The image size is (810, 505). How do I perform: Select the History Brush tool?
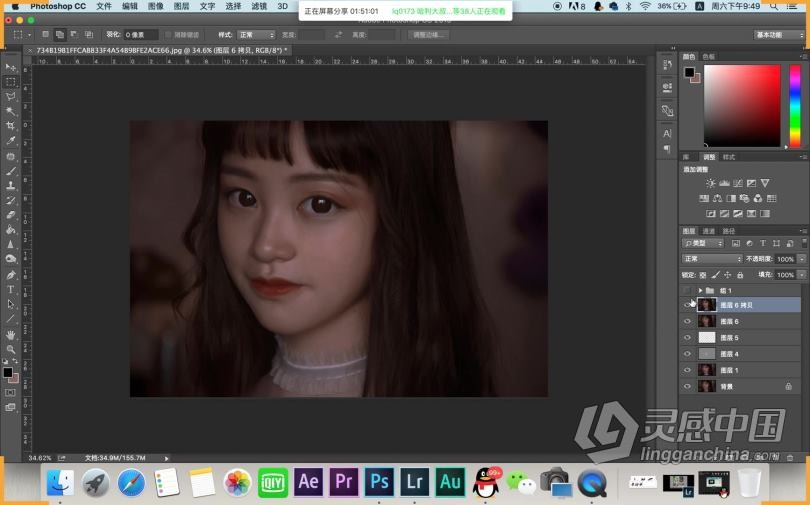click(x=10, y=200)
